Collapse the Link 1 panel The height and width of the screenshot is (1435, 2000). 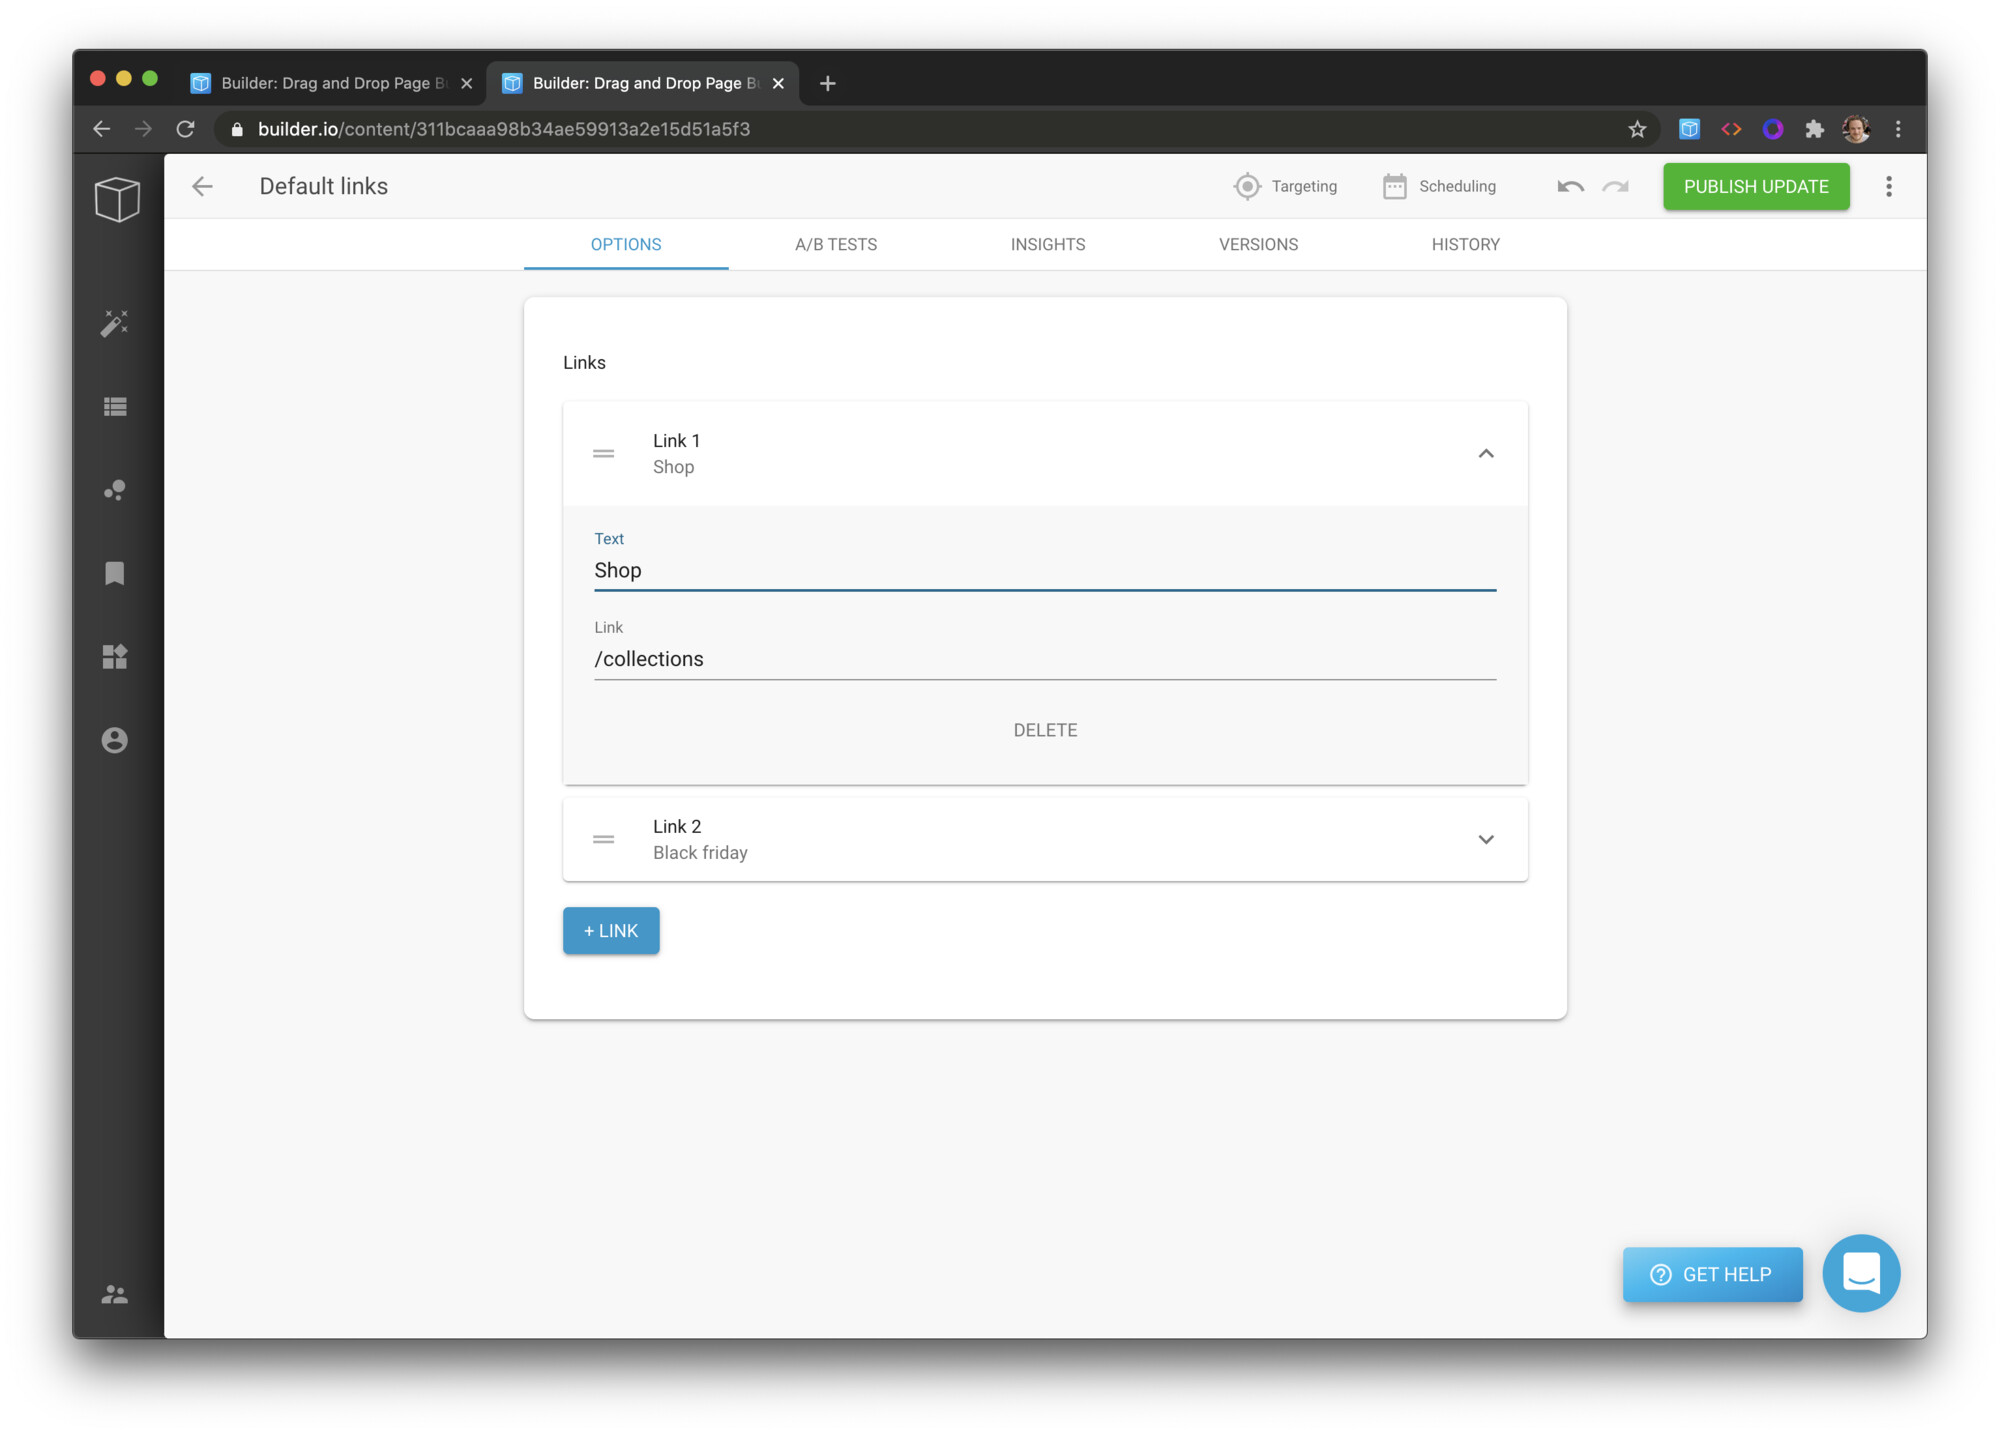1485,454
